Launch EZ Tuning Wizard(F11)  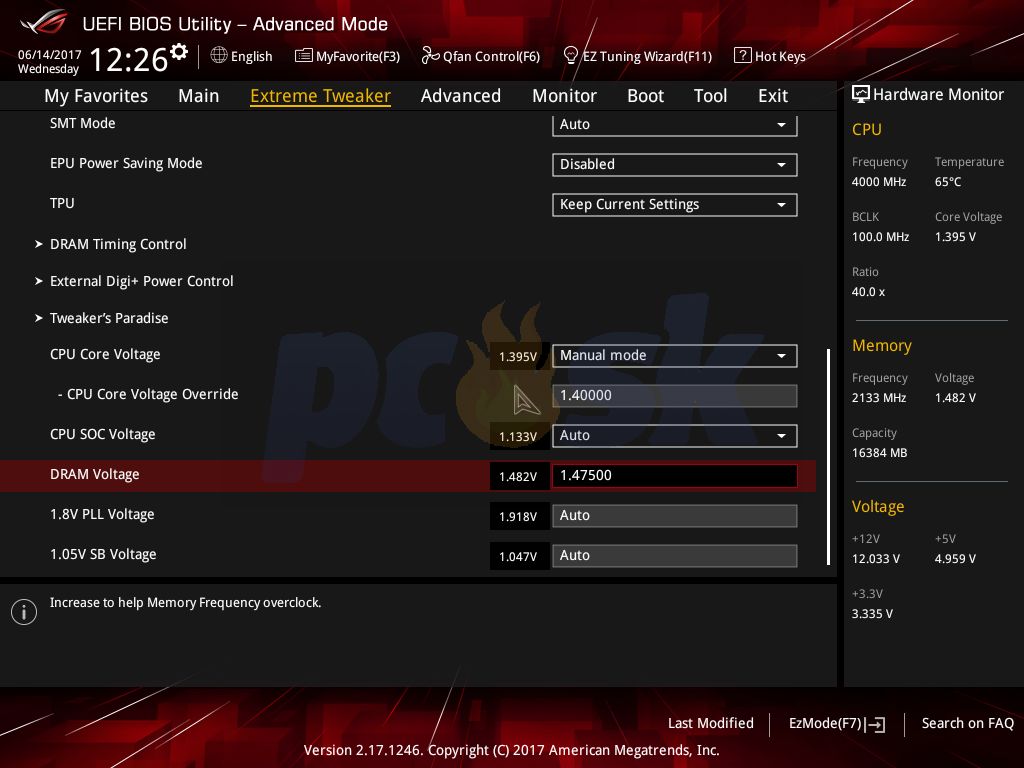[637, 56]
